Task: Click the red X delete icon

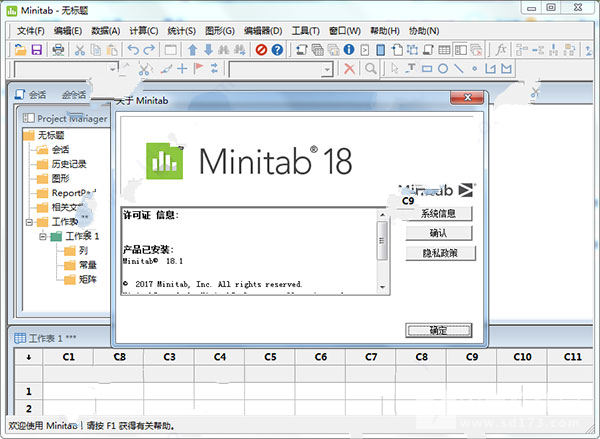Action: [349, 69]
